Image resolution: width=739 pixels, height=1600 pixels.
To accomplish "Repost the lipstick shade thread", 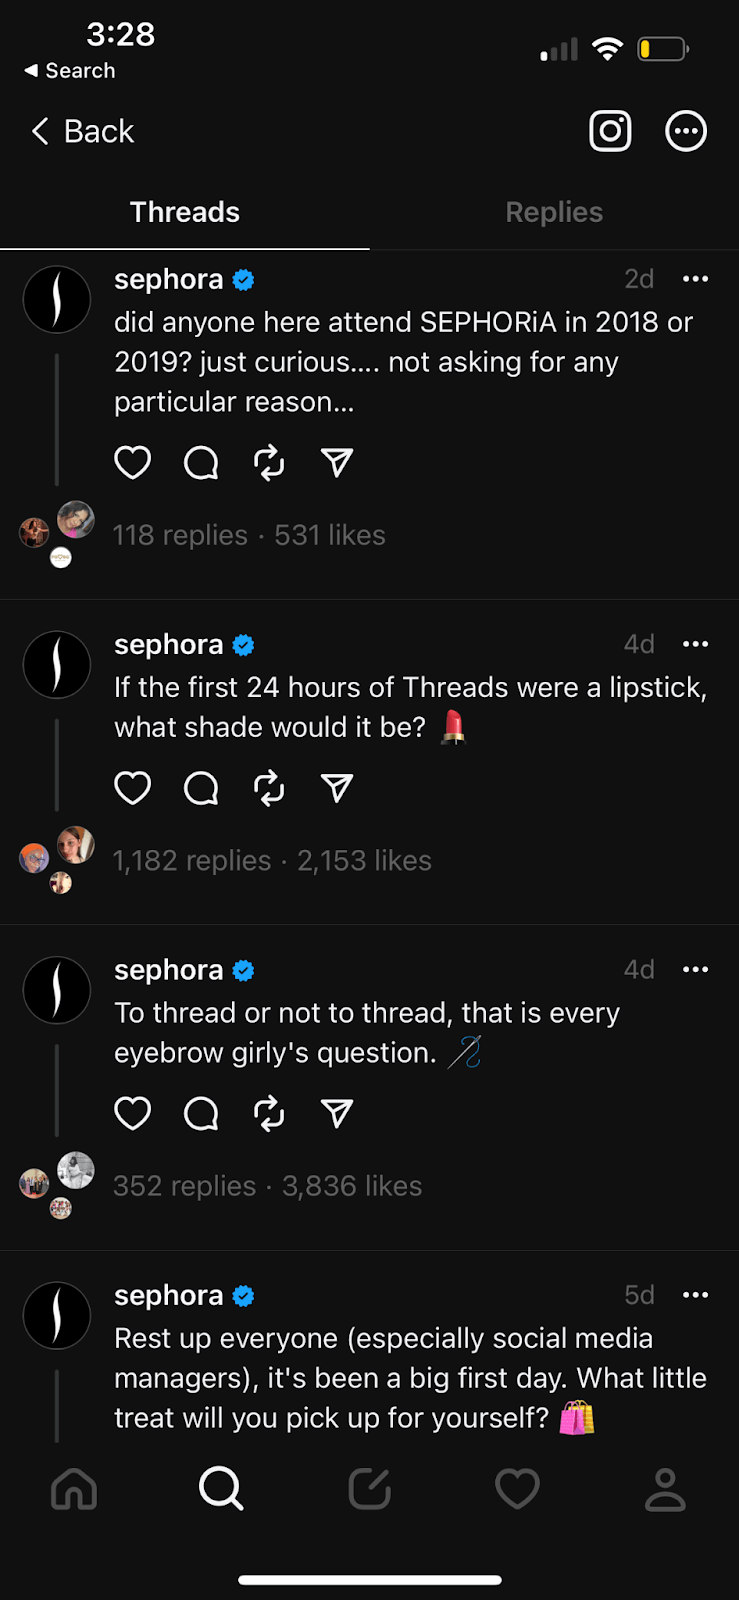I will [269, 788].
